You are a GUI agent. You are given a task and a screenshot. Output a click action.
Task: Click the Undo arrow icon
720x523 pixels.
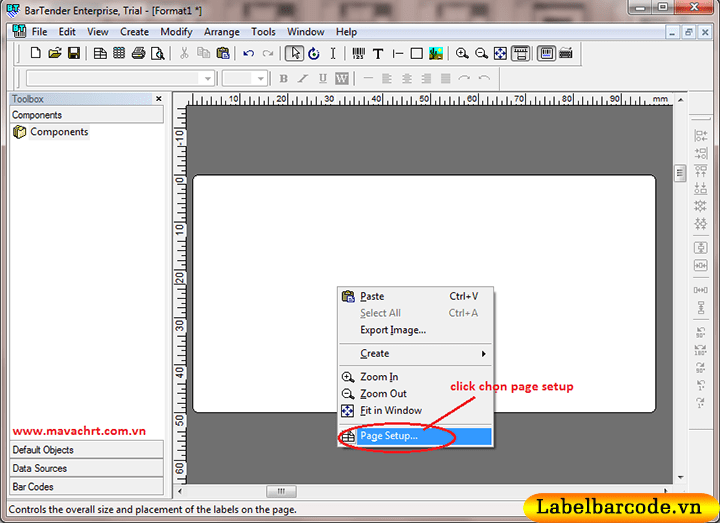click(249, 53)
